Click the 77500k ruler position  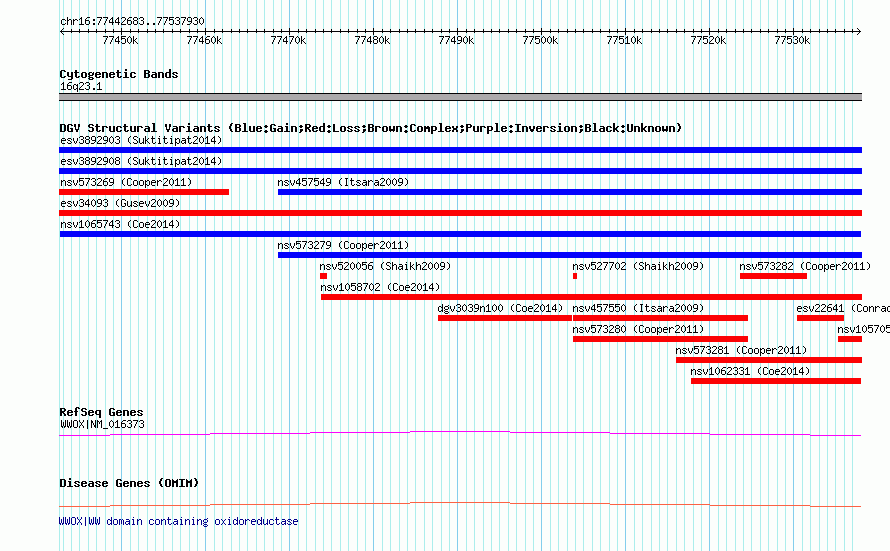pos(540,40)
